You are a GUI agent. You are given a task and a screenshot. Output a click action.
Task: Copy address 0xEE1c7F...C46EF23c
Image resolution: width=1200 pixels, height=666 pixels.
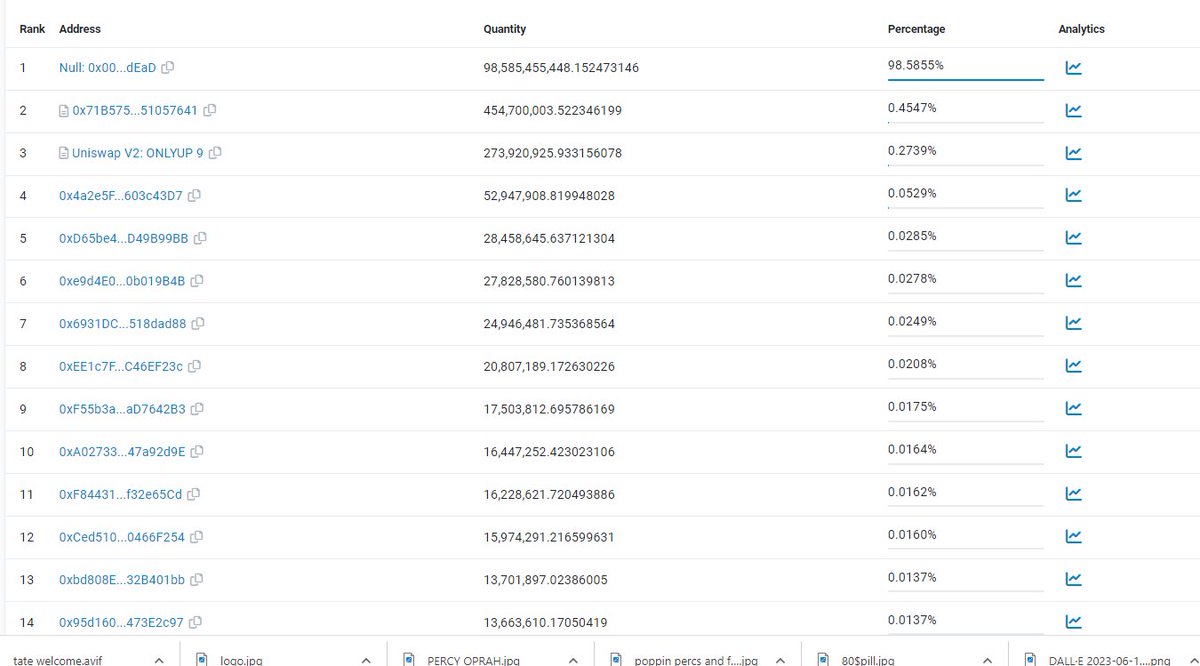click(x=194, y=366)
